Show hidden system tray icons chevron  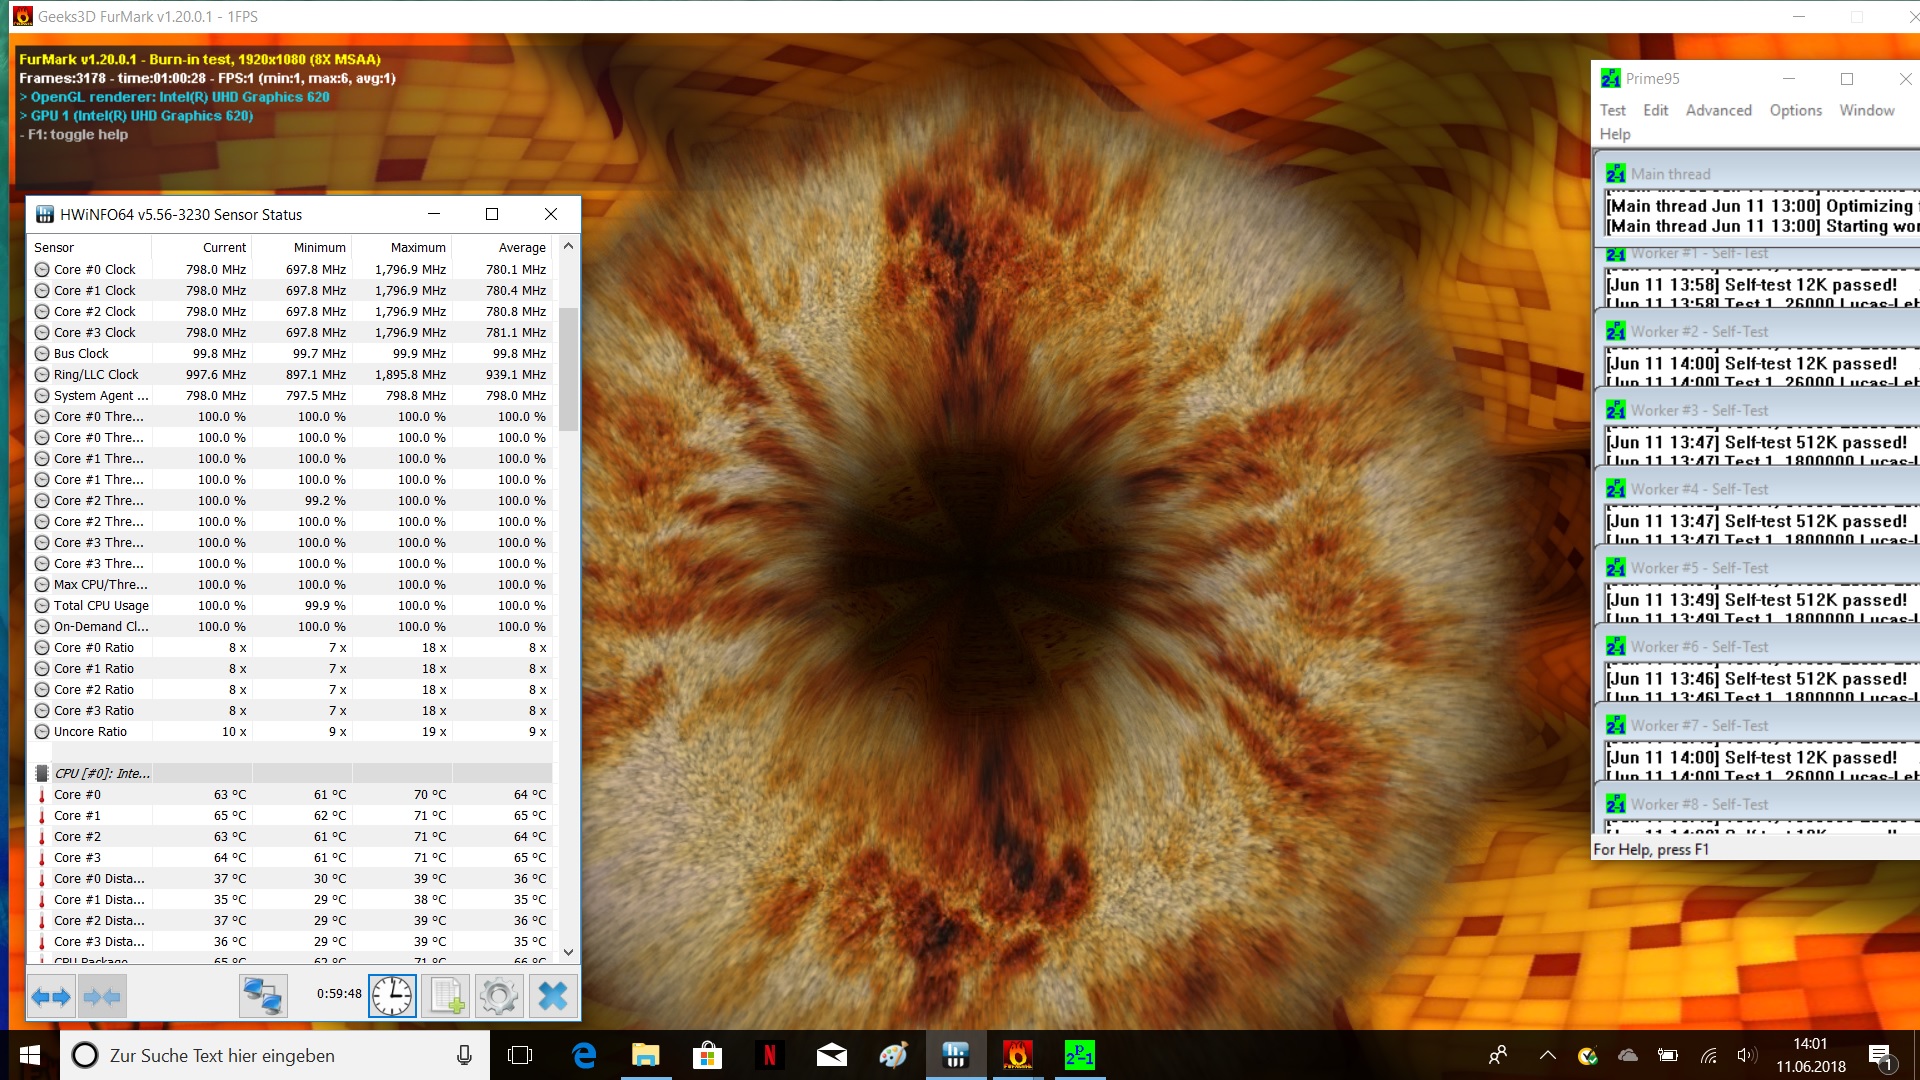1547,1055
